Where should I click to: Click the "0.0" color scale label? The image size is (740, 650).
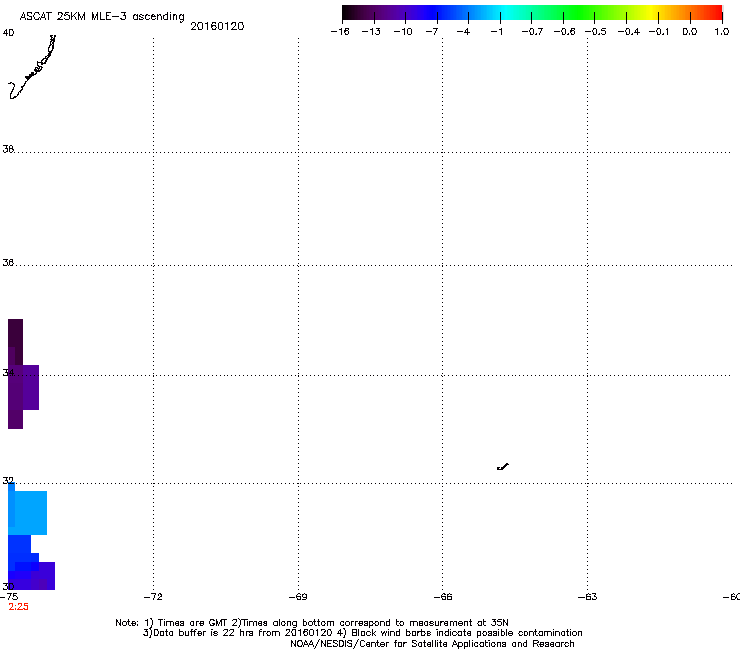pos(690,32)
